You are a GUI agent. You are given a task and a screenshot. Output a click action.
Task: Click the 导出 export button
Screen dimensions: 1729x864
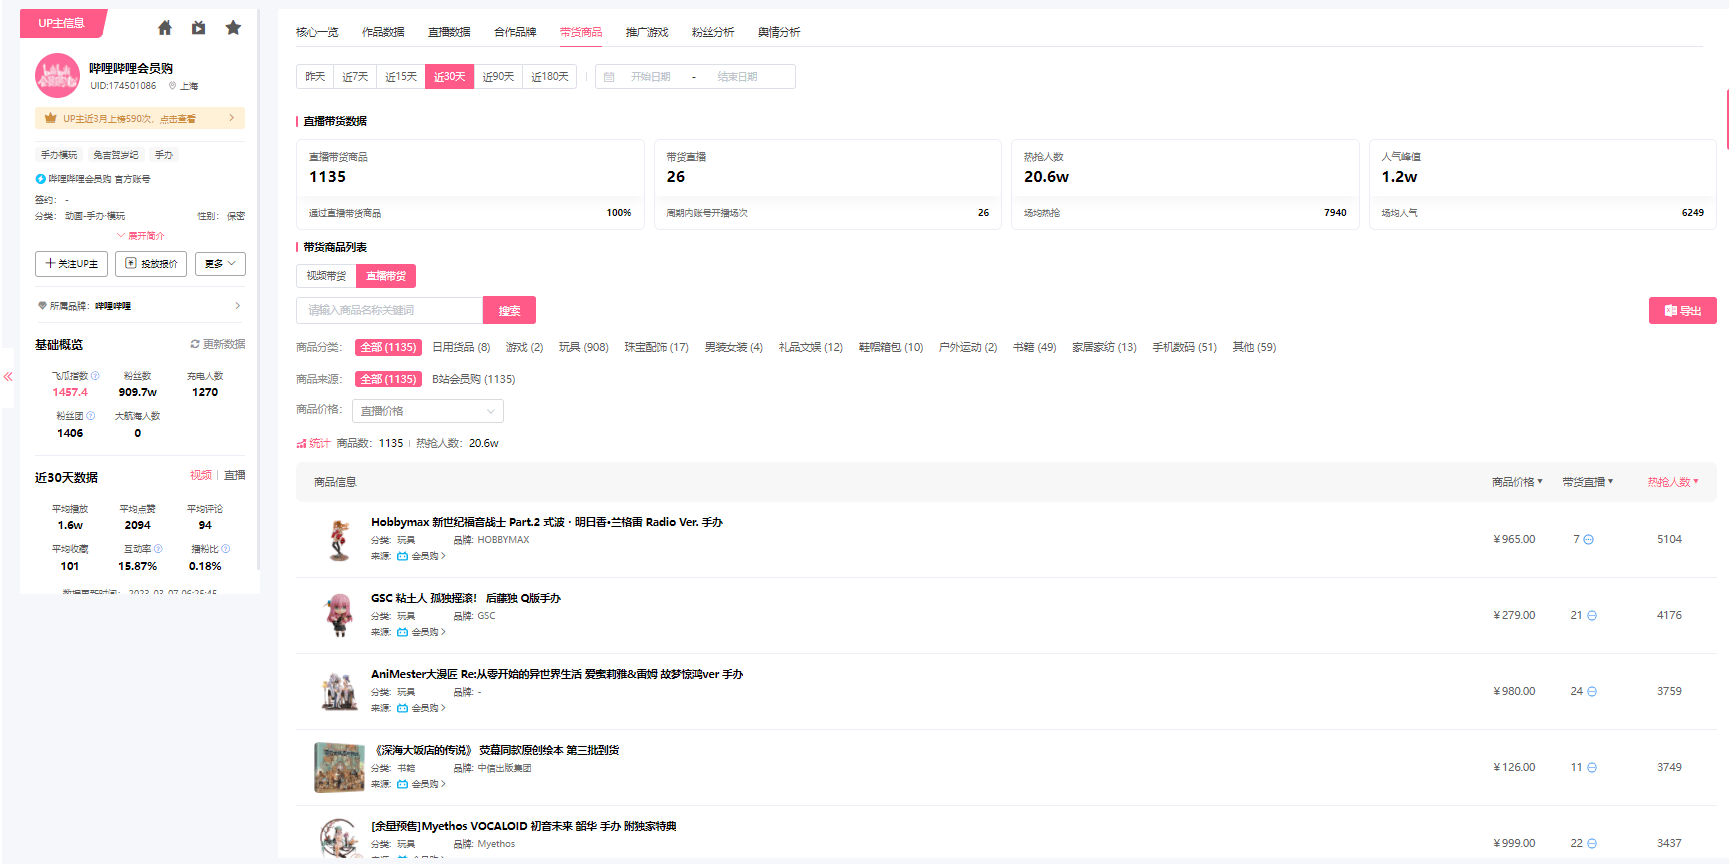1683,311
